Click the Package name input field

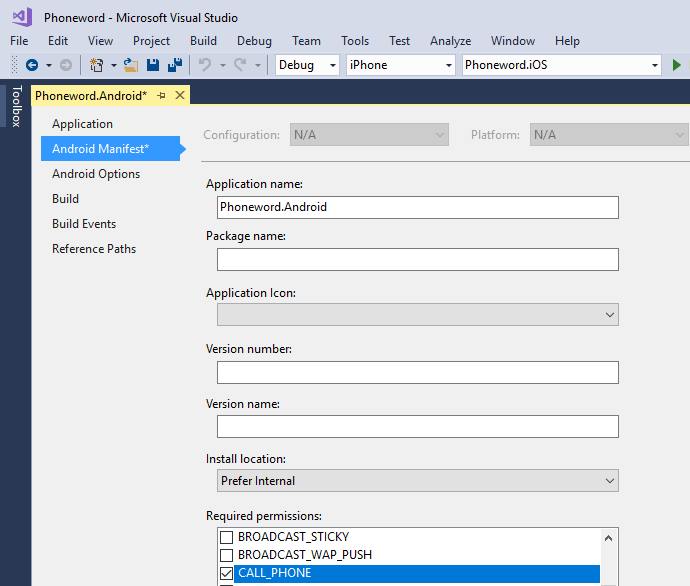(417, 260)
